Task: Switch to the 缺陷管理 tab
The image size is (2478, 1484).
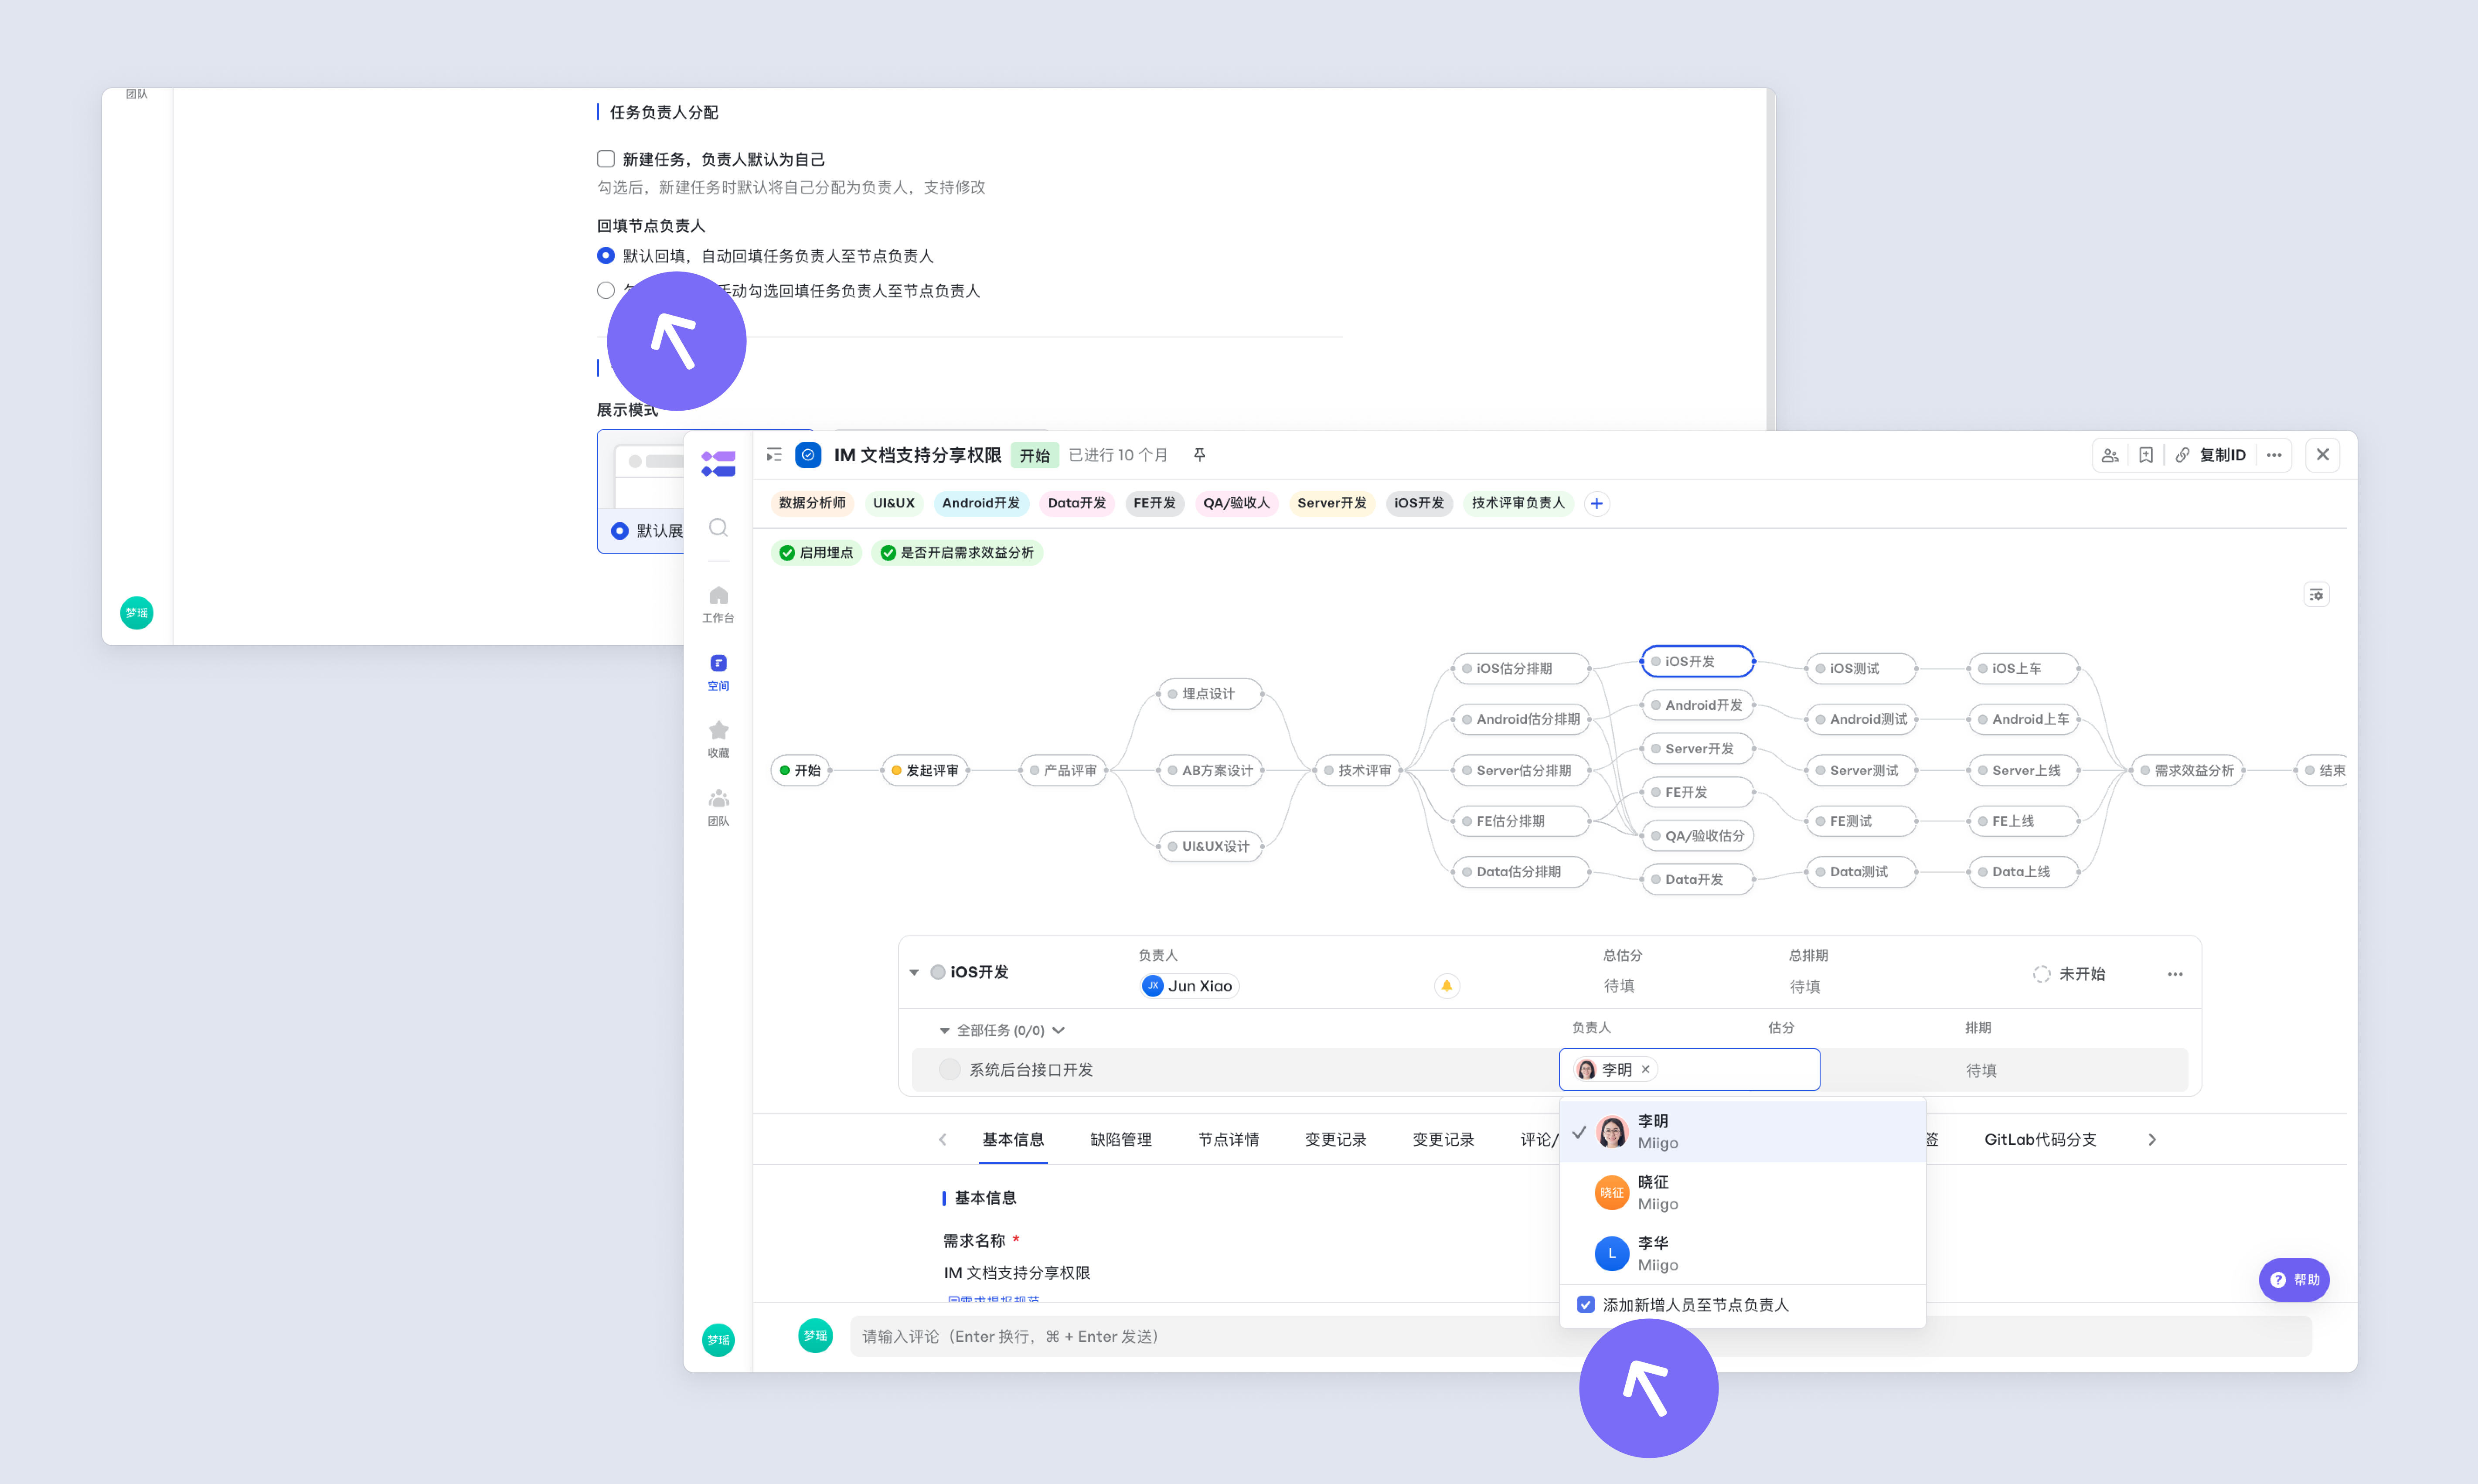Action: 1121,1140
